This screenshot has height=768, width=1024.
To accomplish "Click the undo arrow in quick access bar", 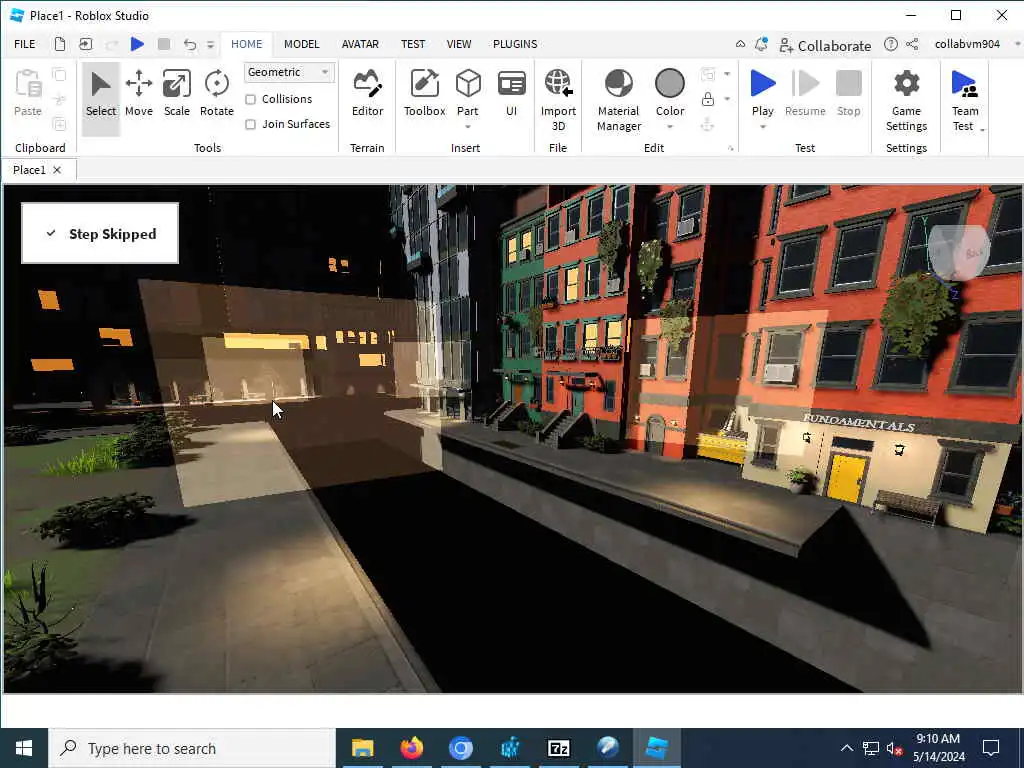I will pos(189,44).
